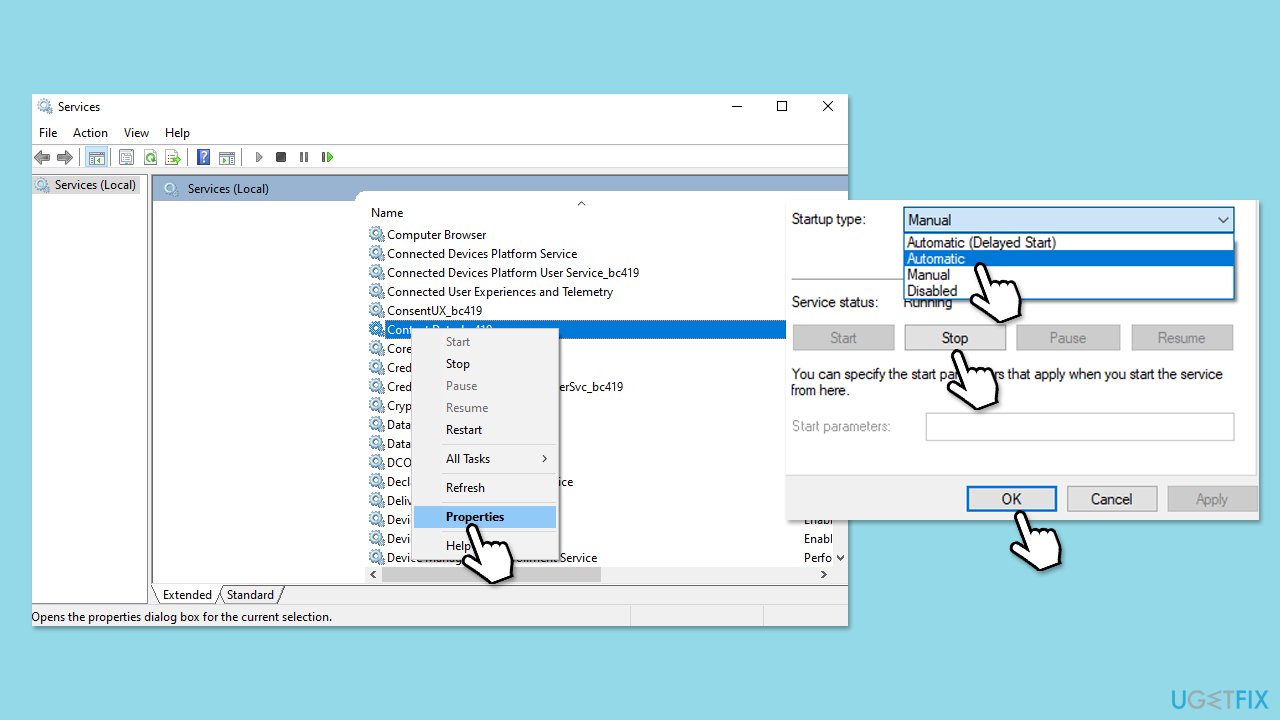
Task: Open the View menu
Action: [x=136, y=133]
